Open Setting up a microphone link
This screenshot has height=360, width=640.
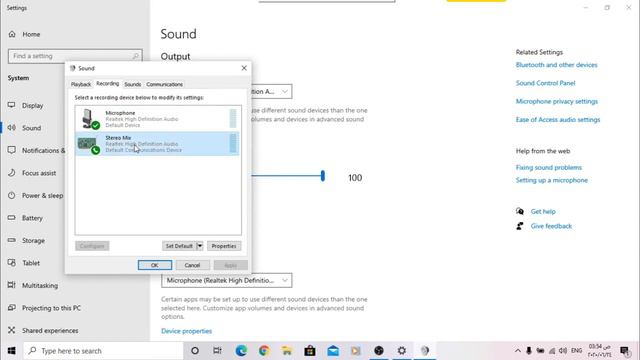click(551, 180)
